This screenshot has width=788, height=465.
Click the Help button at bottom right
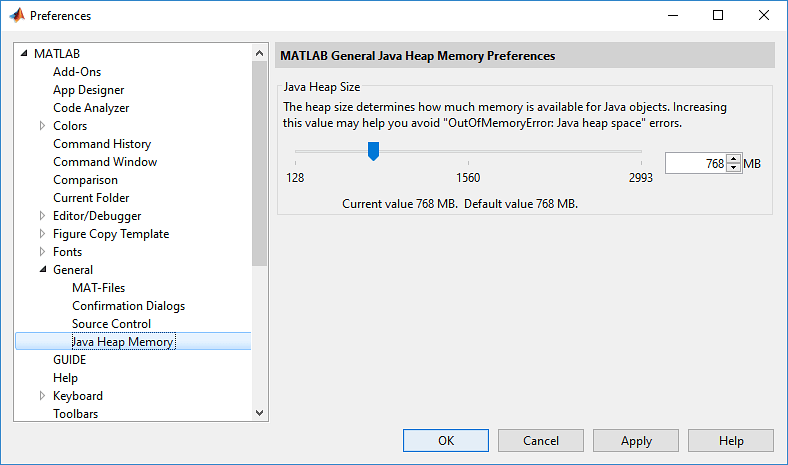pos(731,441)
